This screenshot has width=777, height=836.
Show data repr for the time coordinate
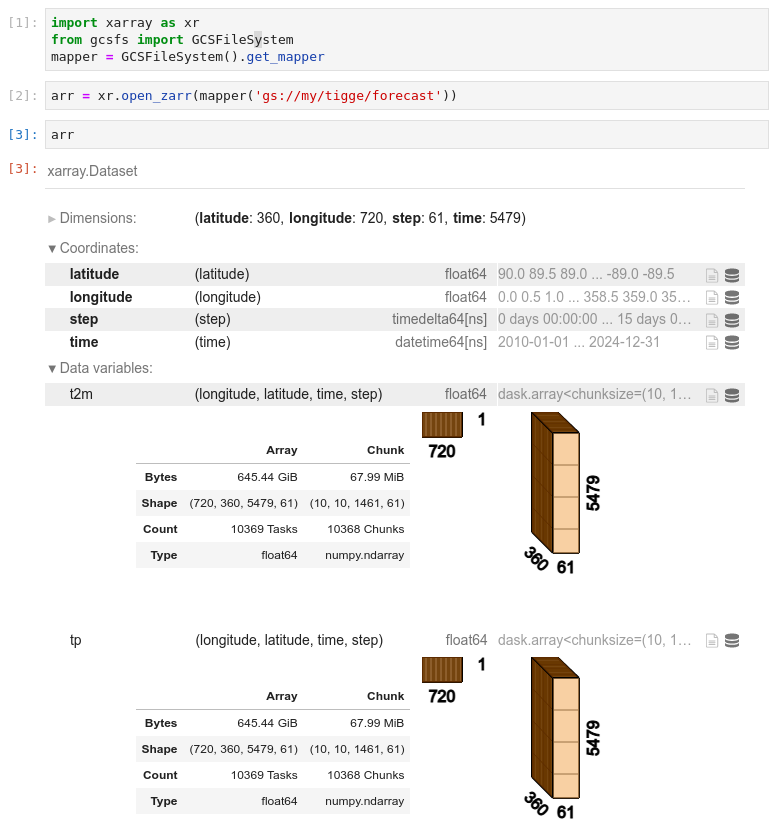coord(732,342)
